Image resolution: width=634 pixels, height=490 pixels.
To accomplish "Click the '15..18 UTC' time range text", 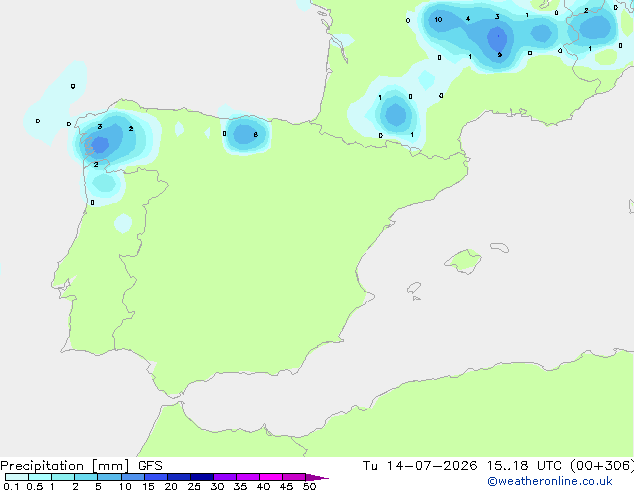I will (524, 466).
